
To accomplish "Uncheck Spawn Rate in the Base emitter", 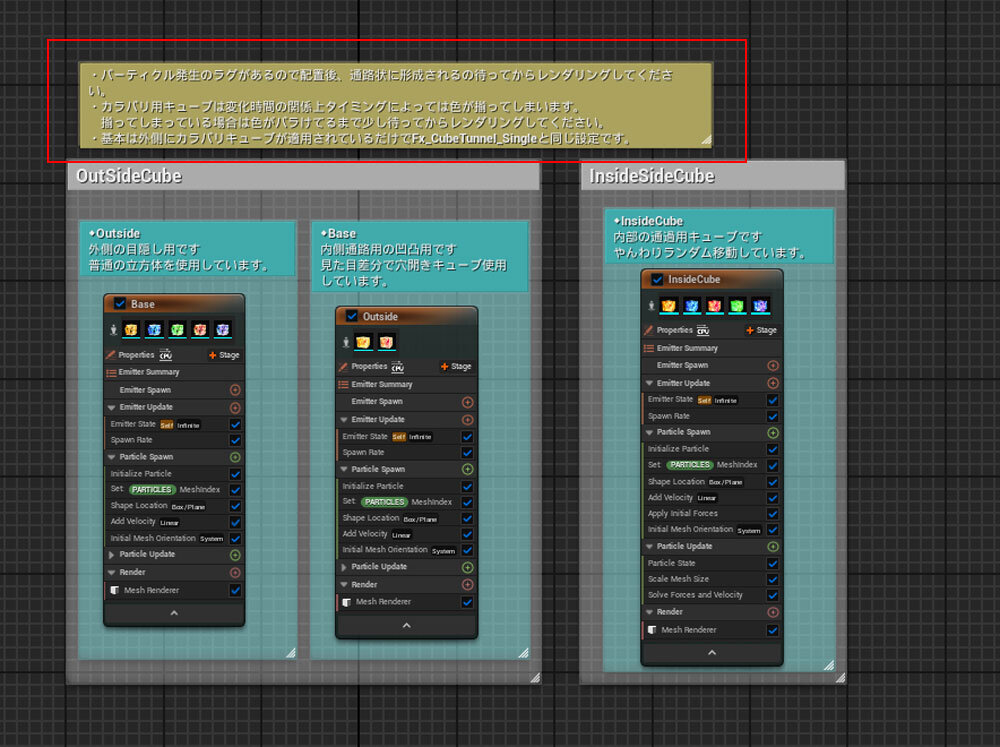I will [x=235, y=440].
